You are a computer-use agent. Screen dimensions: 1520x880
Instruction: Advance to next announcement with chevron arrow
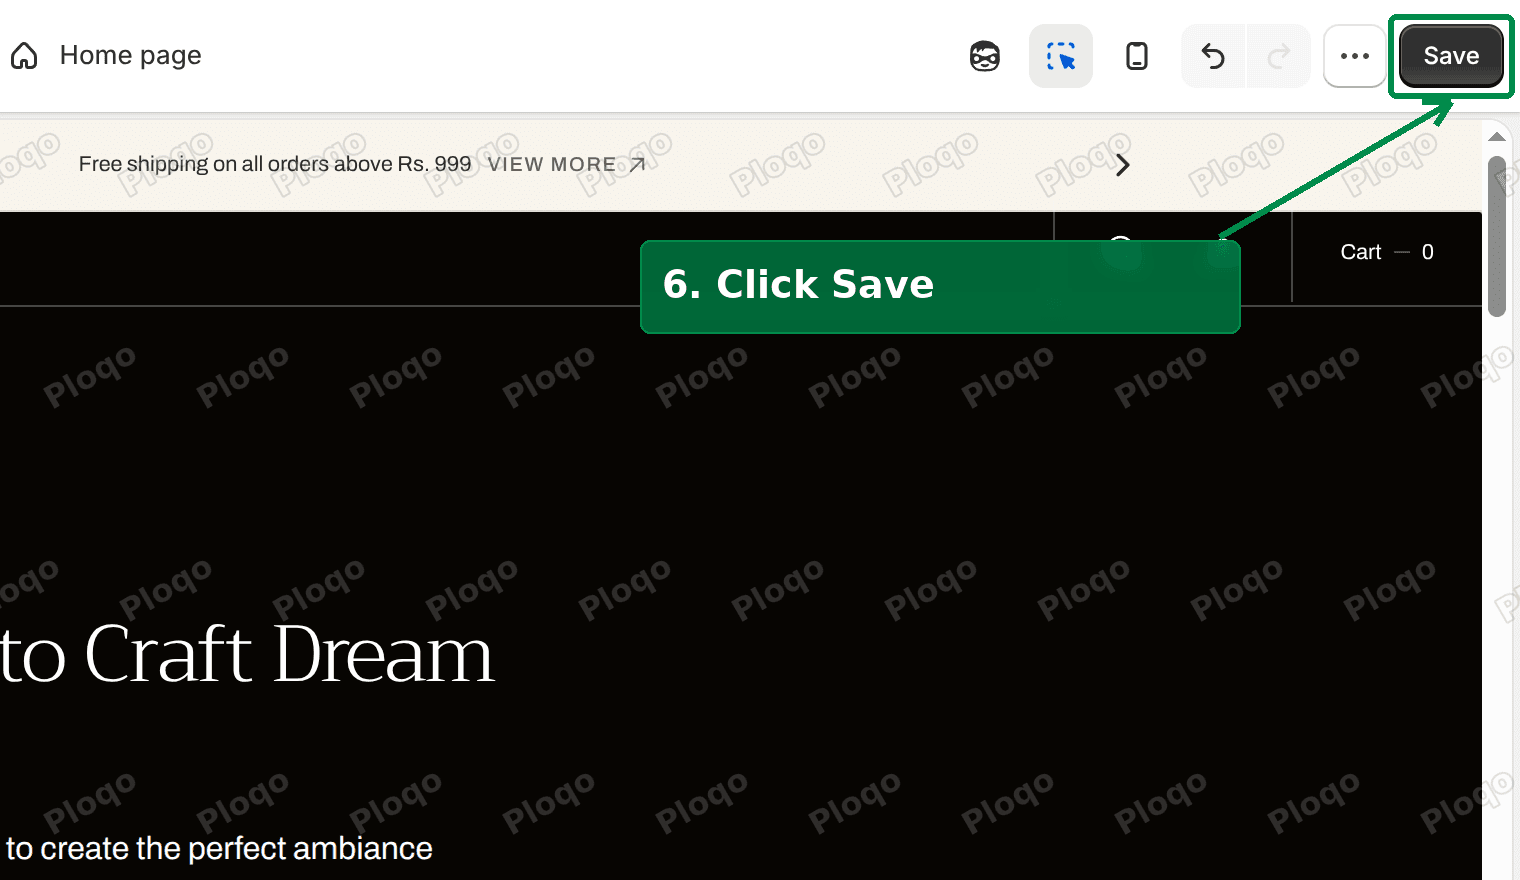(1123, 165)
